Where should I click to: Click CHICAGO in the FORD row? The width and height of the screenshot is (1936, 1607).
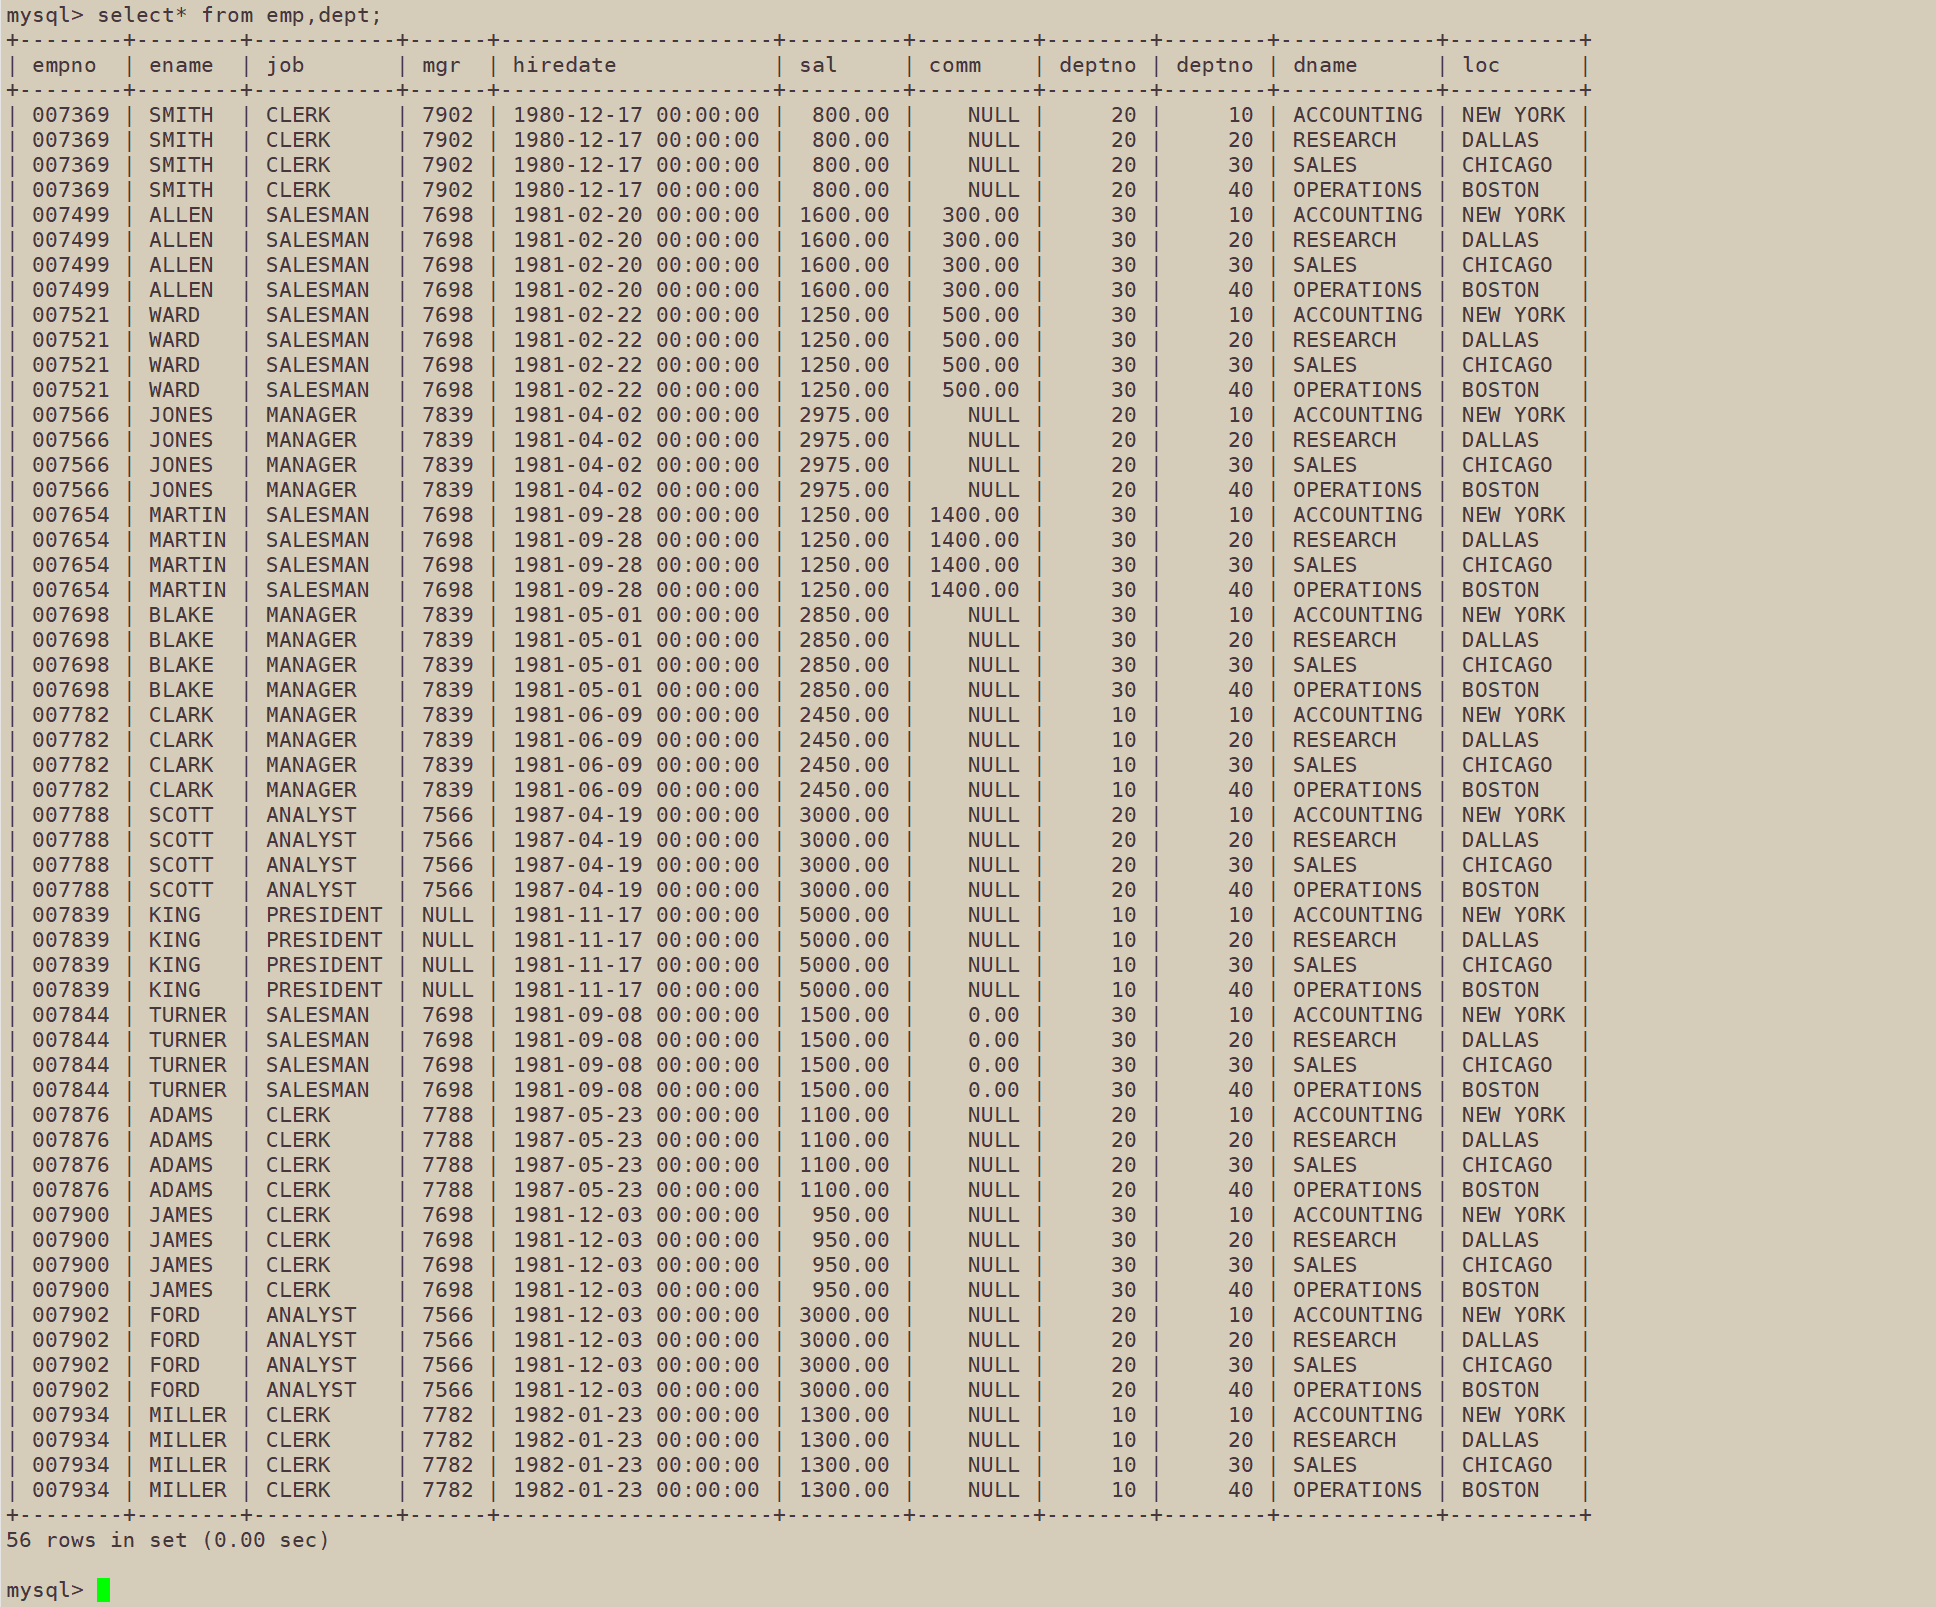tap(1507, 1365)
